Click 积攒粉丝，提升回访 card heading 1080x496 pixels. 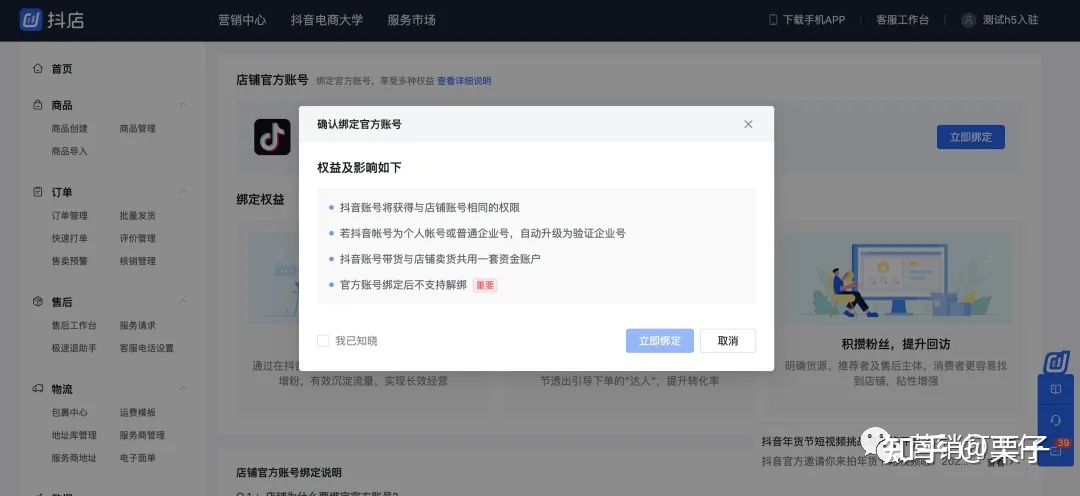tap(896, 344)
